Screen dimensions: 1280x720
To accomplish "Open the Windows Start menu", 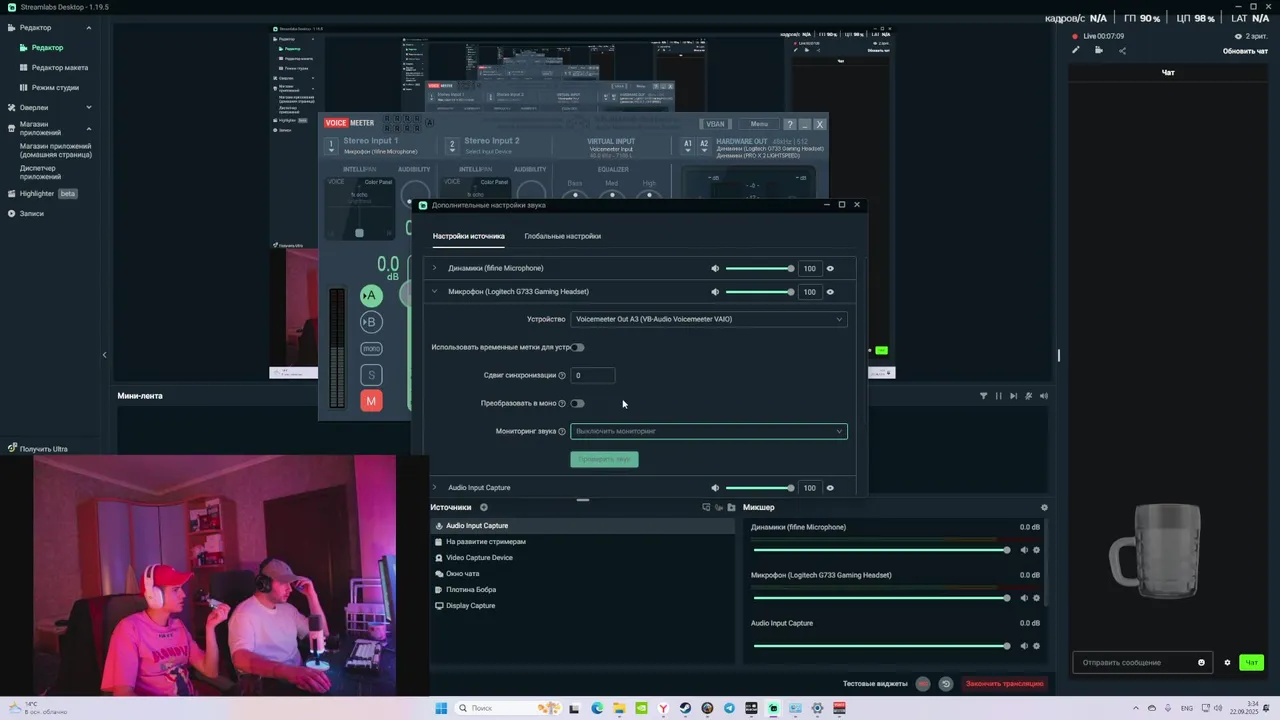I will tap(441, 708).
